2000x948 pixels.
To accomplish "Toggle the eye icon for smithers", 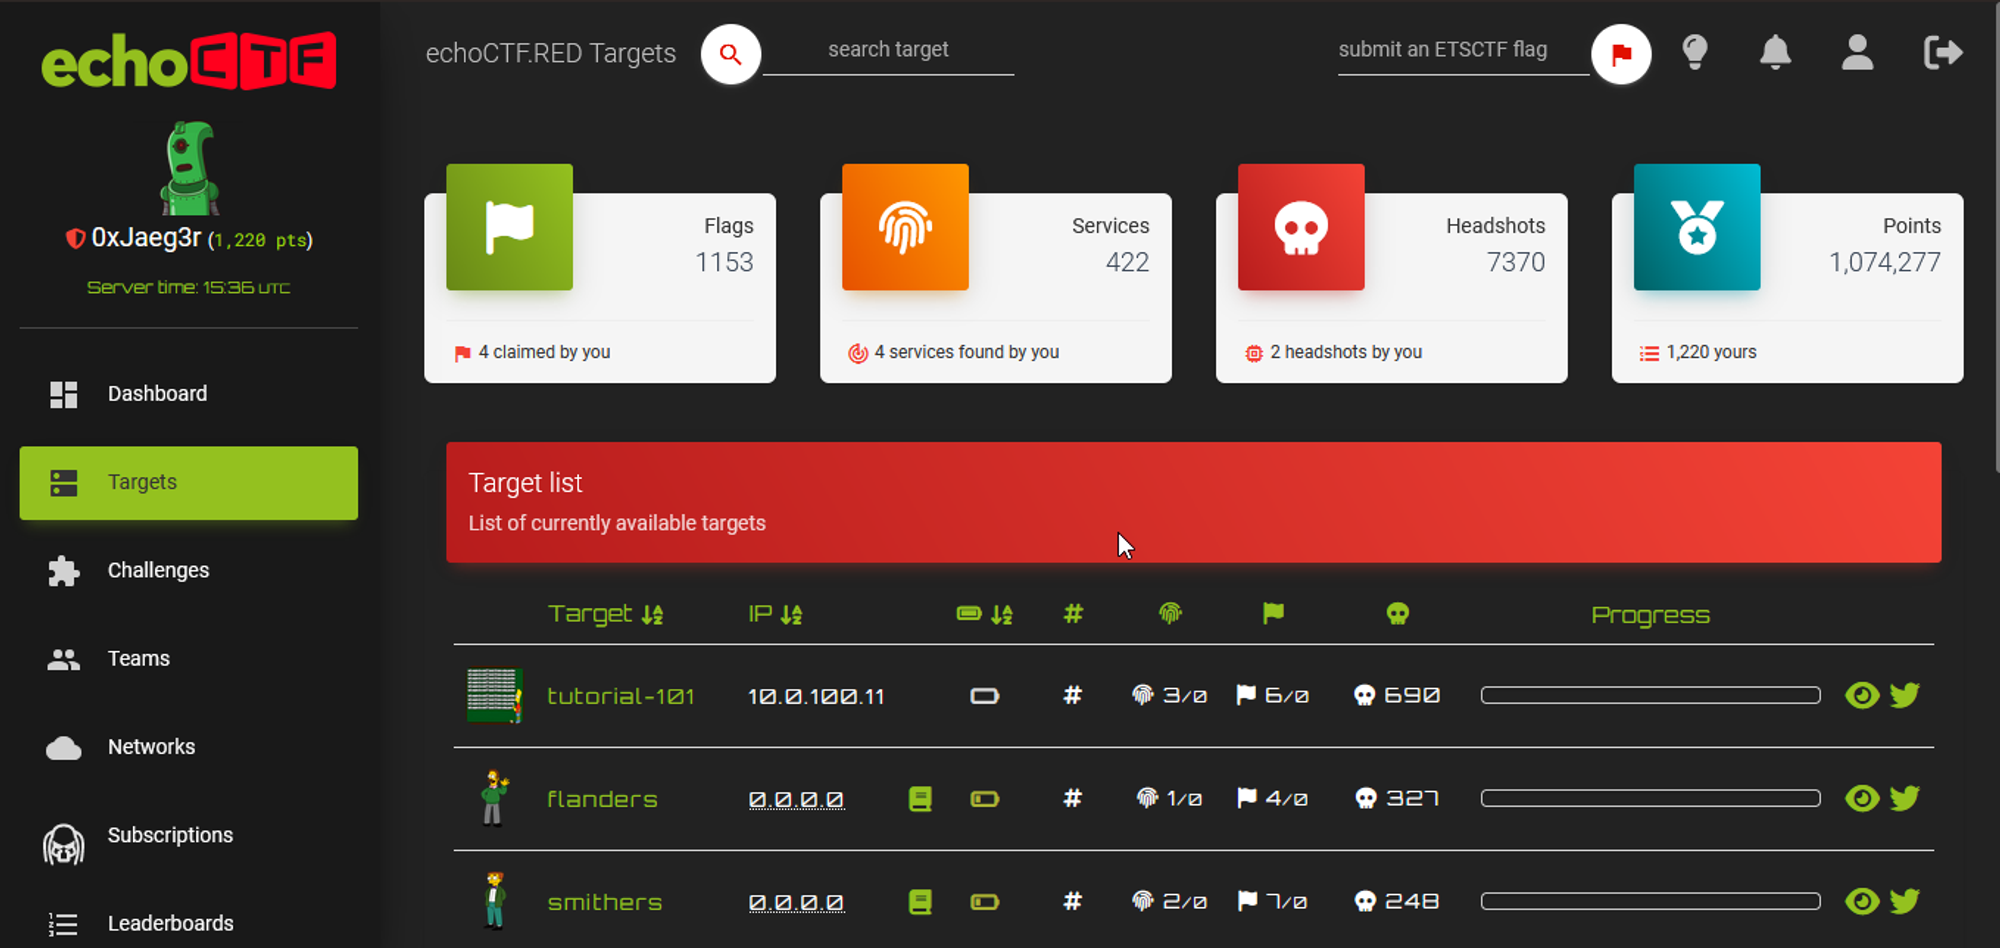I will 1862,901.
